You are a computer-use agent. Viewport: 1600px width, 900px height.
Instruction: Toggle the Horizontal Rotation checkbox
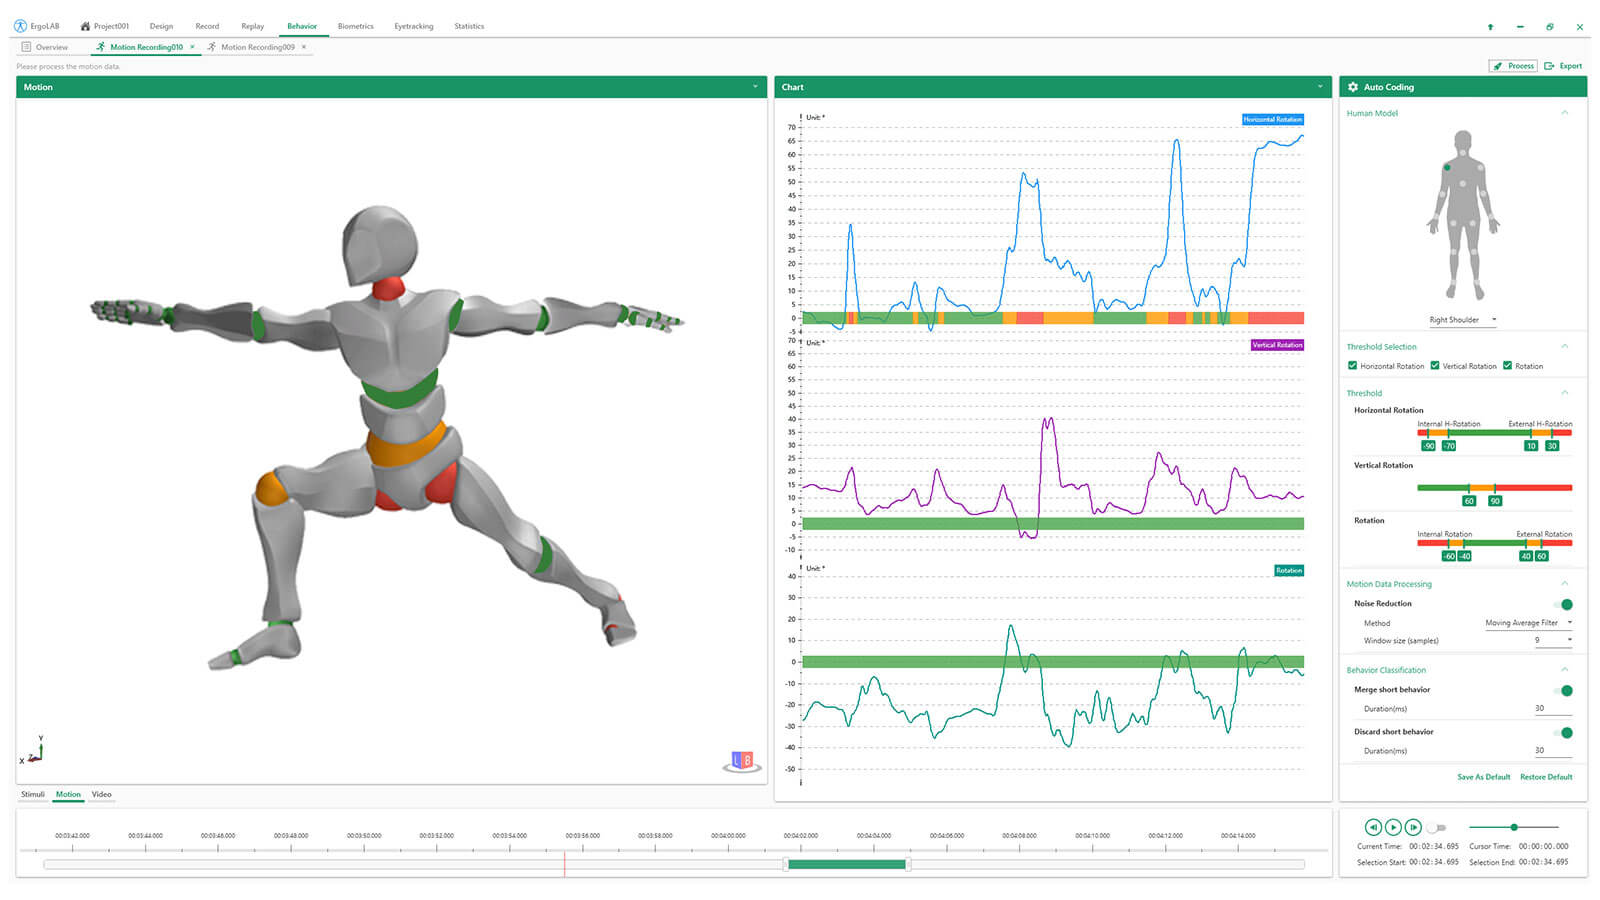tap(1352, 366)
